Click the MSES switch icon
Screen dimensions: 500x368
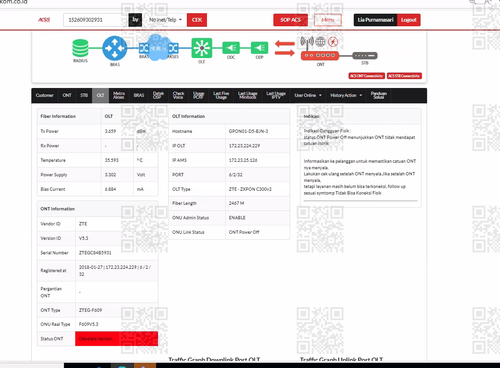173,48
